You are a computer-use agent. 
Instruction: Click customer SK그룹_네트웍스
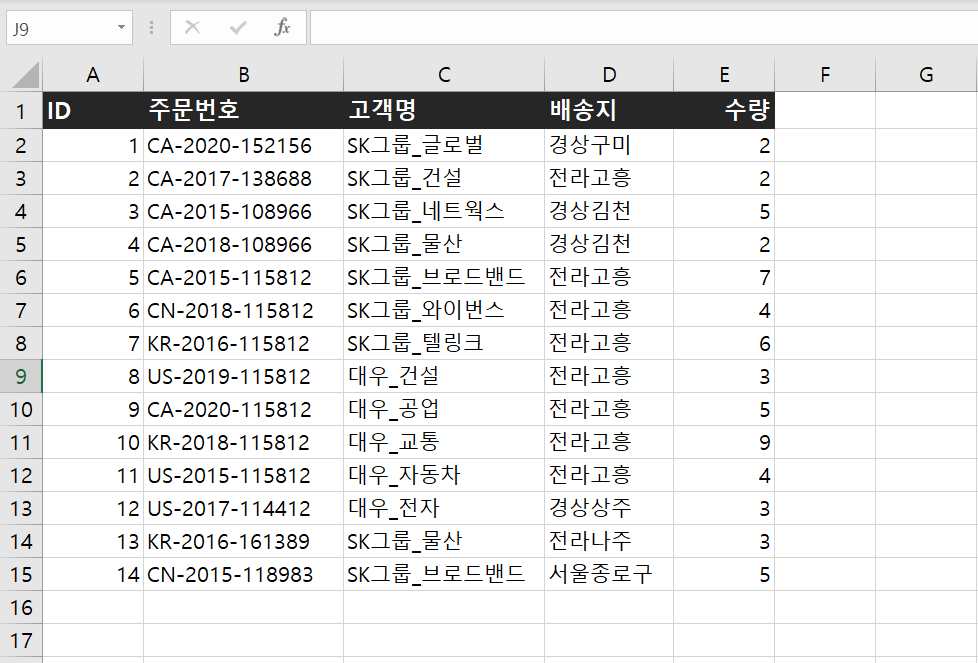click(444, 211)
